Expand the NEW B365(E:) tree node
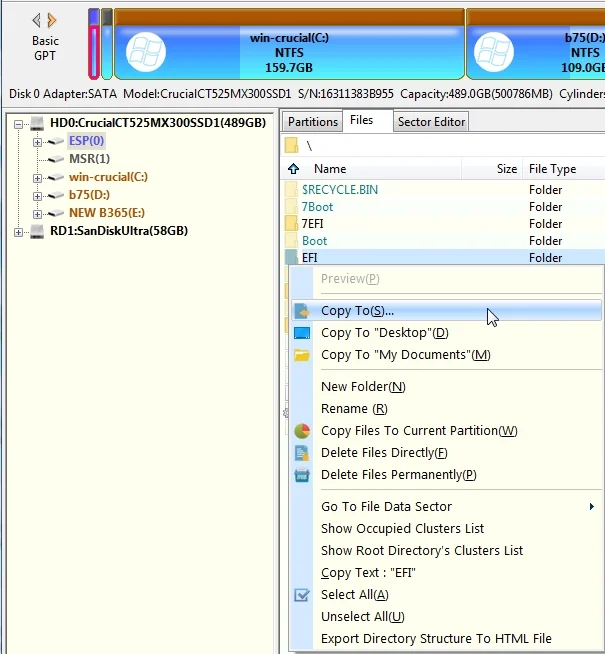Viewport: 605px width, 654px height. point(37,214)
